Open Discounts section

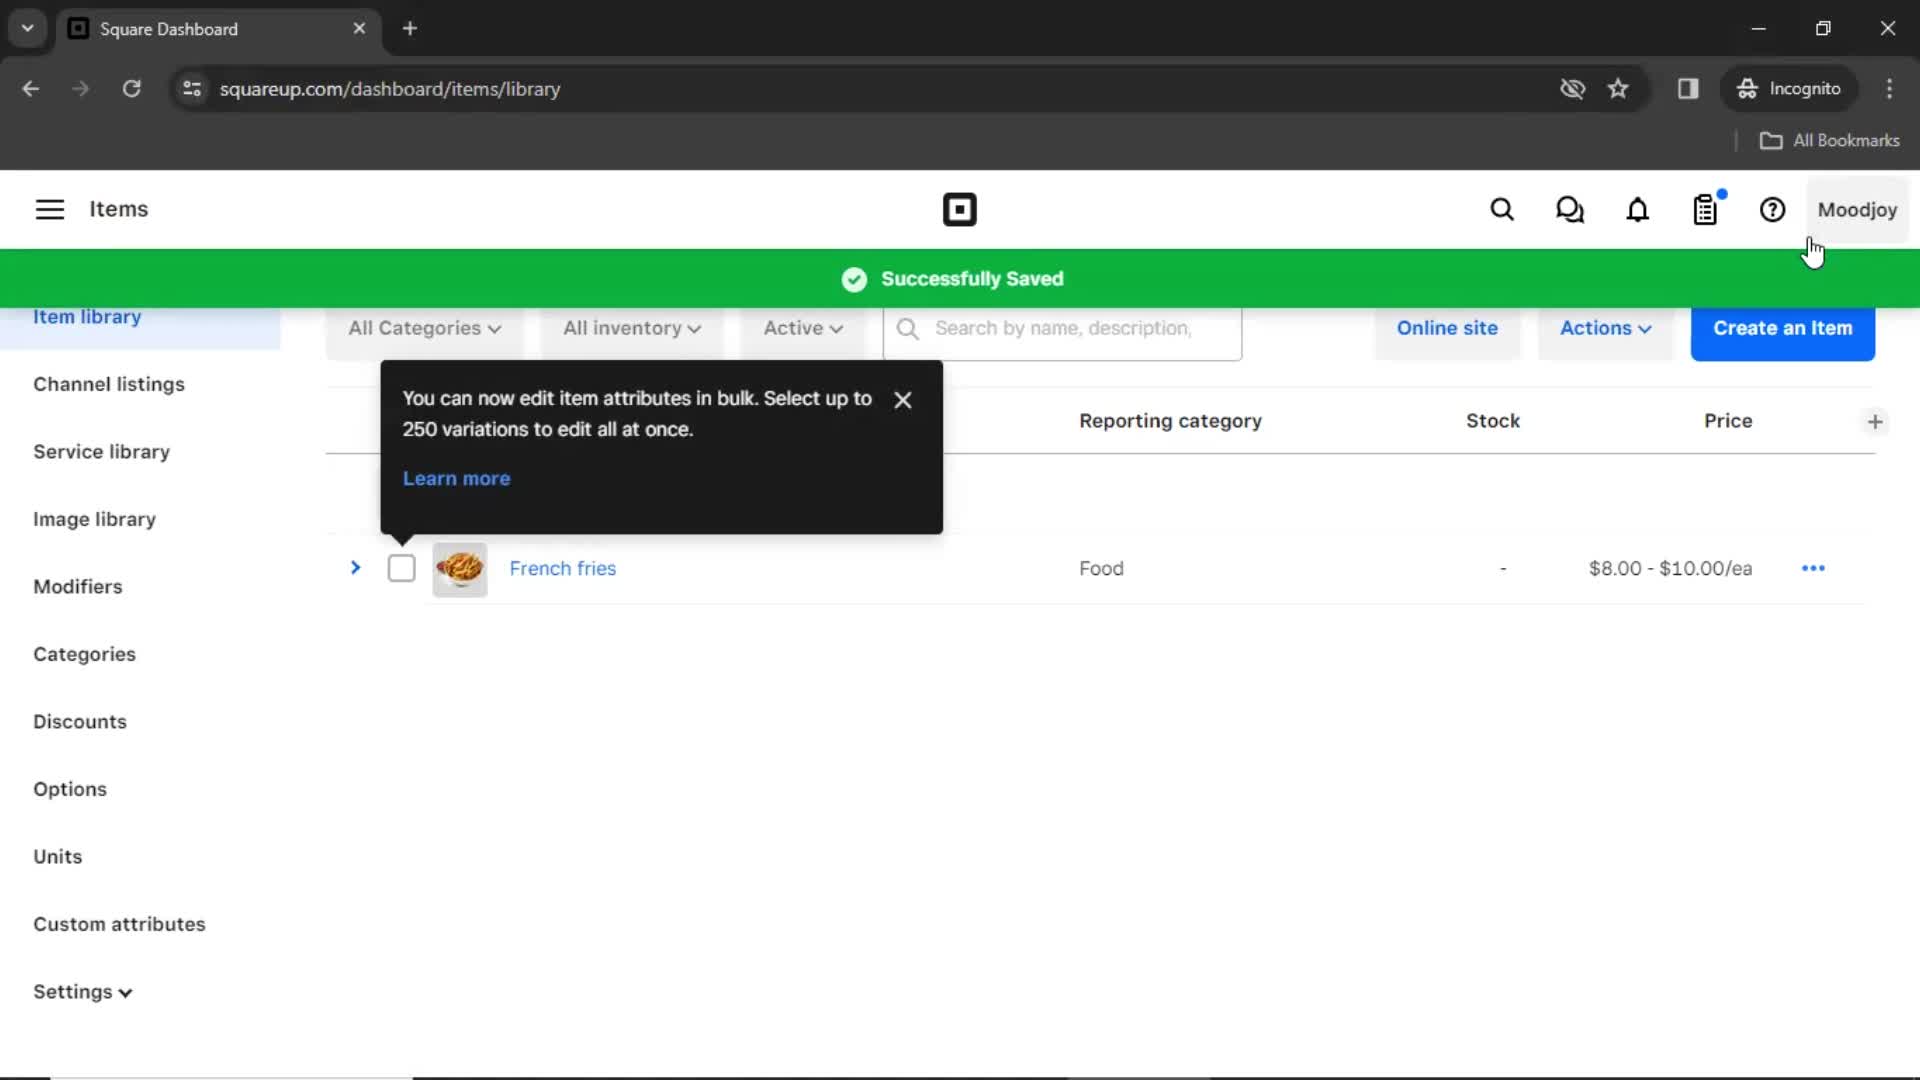pyautogui.click(x=80, y=722)
